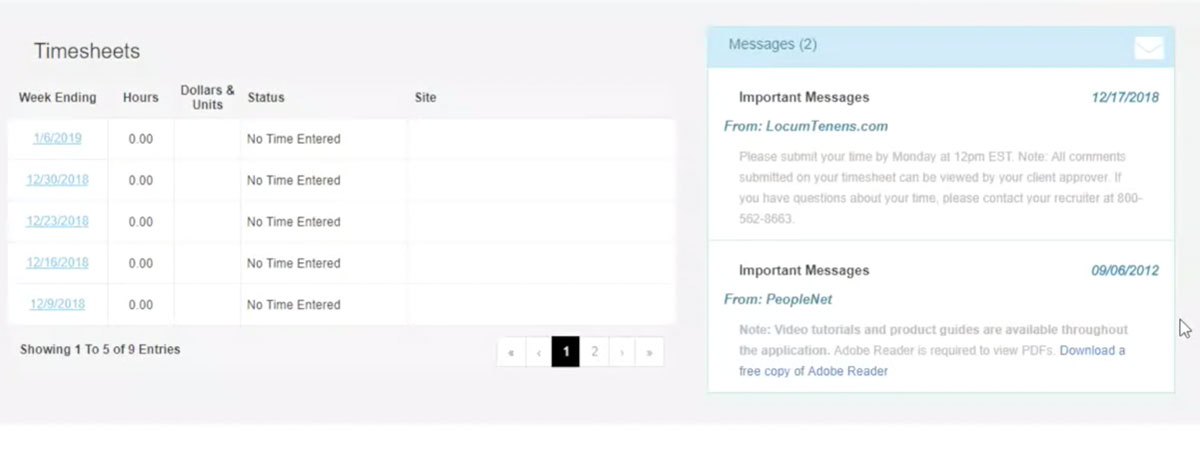This screenshot has width=1200, height=450.
Task: Download a free copy of Adobe Reader
Action: tap(932, 361)
